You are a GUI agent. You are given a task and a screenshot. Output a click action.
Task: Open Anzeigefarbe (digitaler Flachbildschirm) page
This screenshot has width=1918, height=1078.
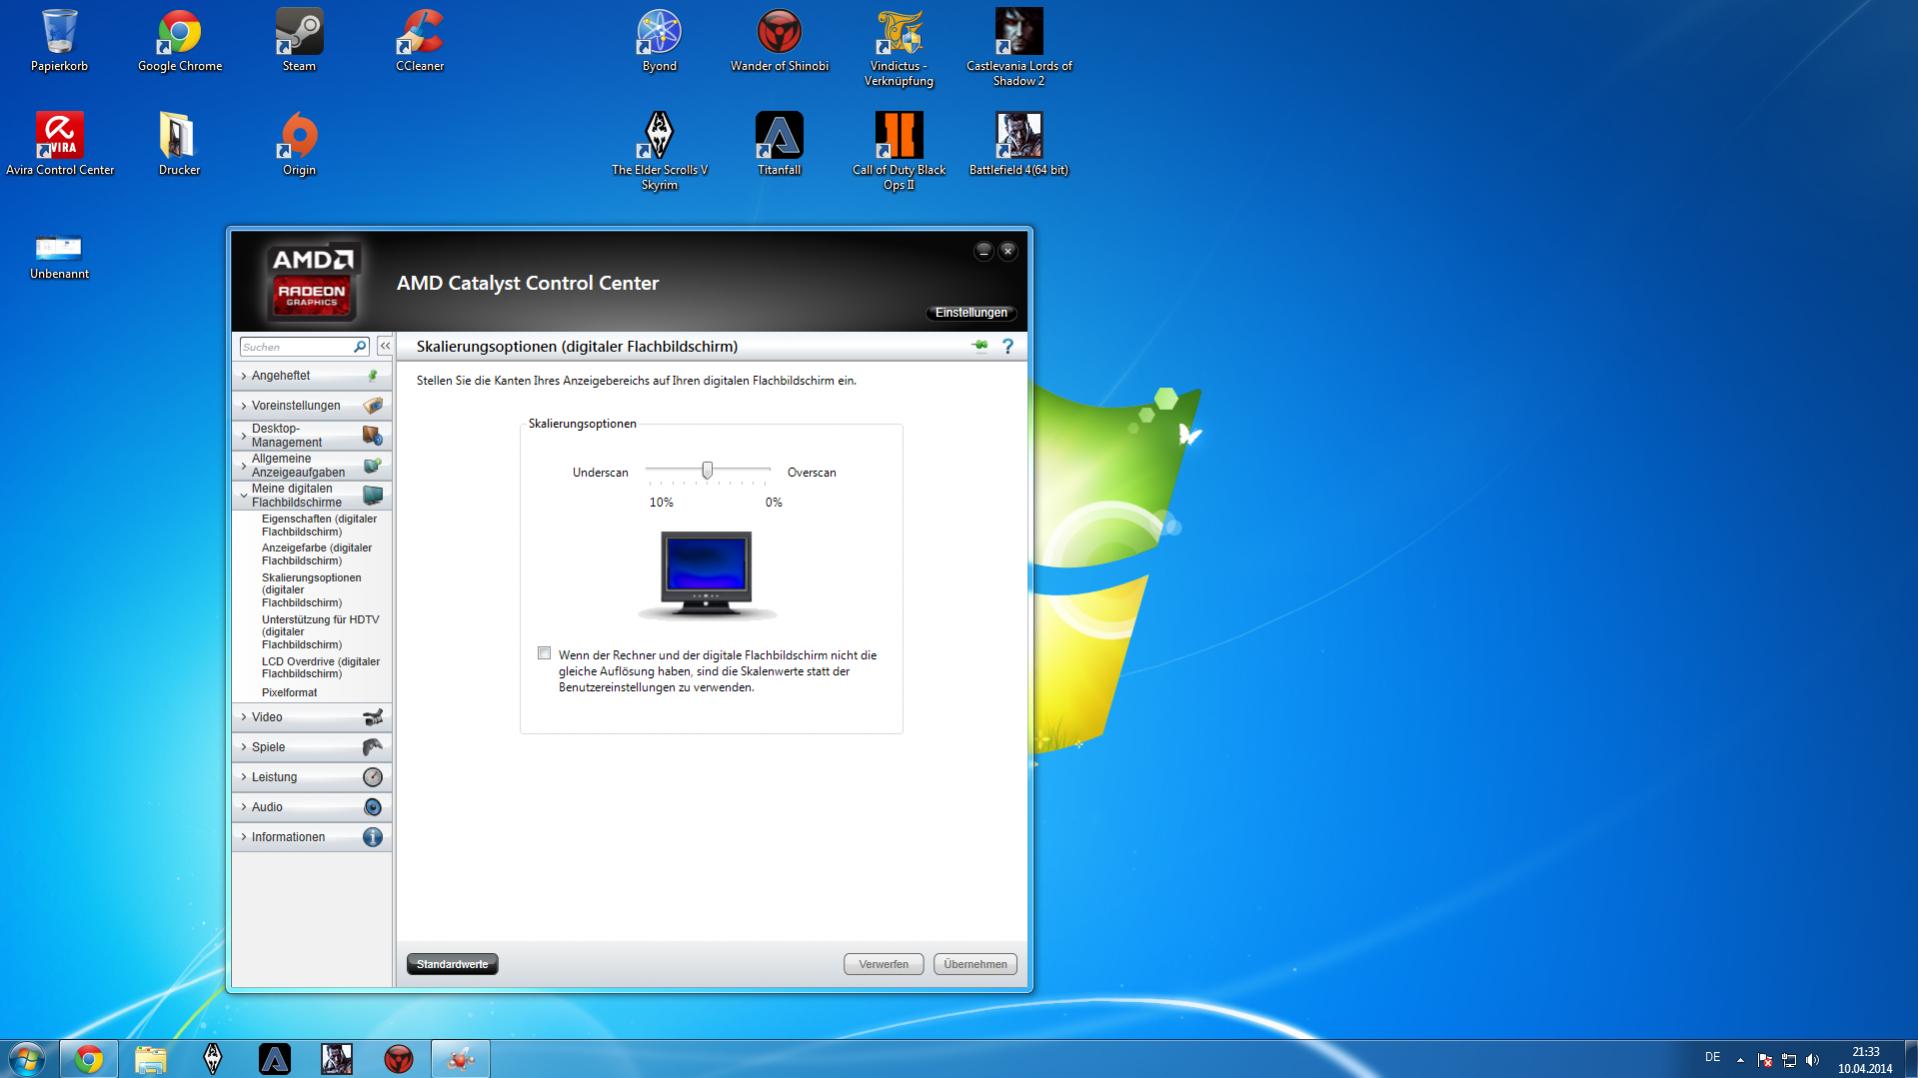(x=317, y=554)
